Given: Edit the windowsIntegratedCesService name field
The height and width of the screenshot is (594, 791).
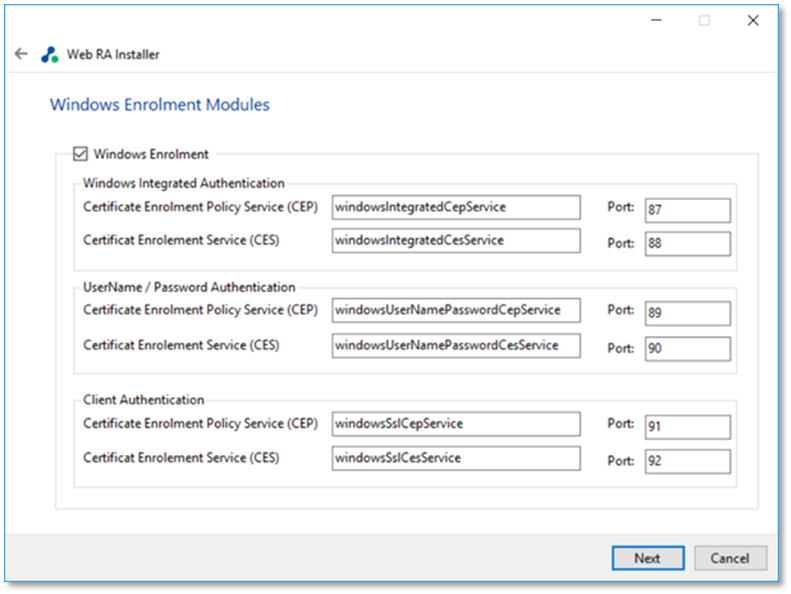Looking at the screenshot, I should pyautogui.click(x=456, y=241).
